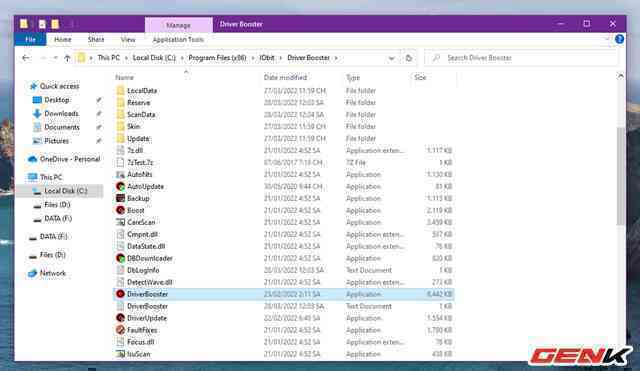Click the DriverUpdate application icon
This screenshot has height=371, width=640.
pyautogui.click(x=120, y=318)
